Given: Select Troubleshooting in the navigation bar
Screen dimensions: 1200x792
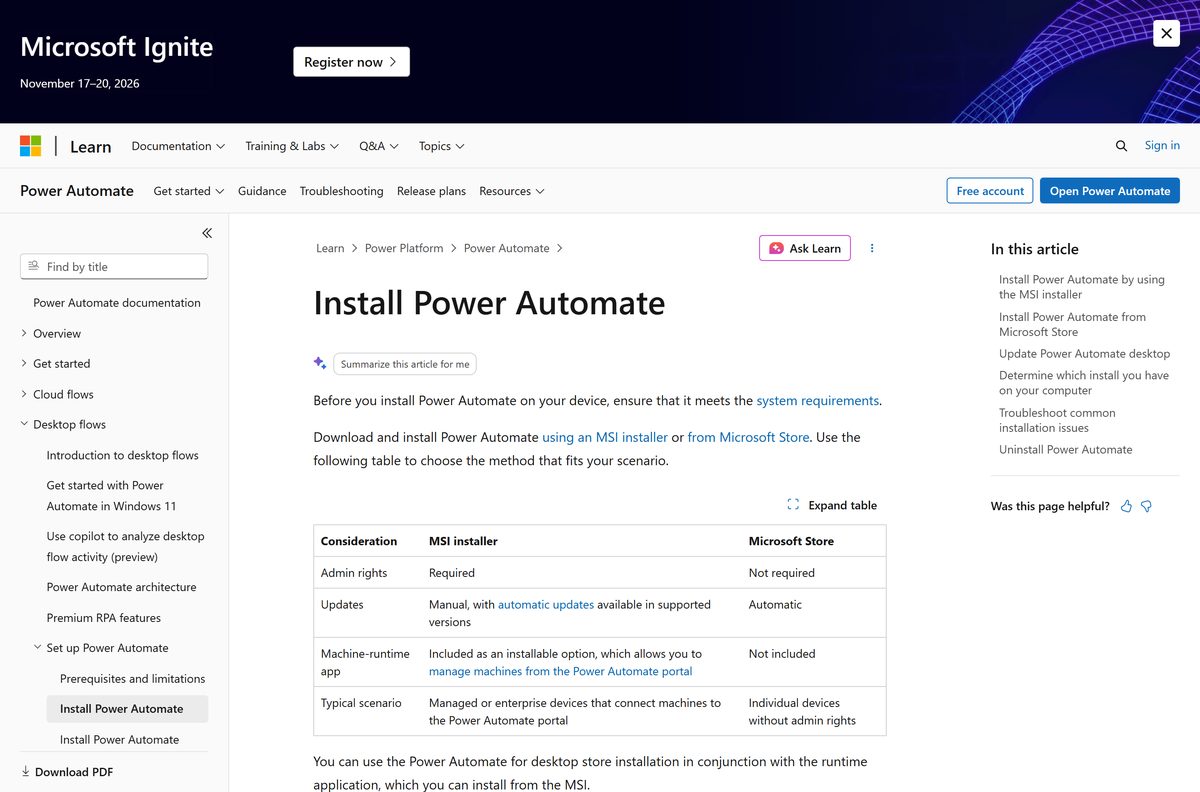Looking at the screenshot, I should point(341,191).
